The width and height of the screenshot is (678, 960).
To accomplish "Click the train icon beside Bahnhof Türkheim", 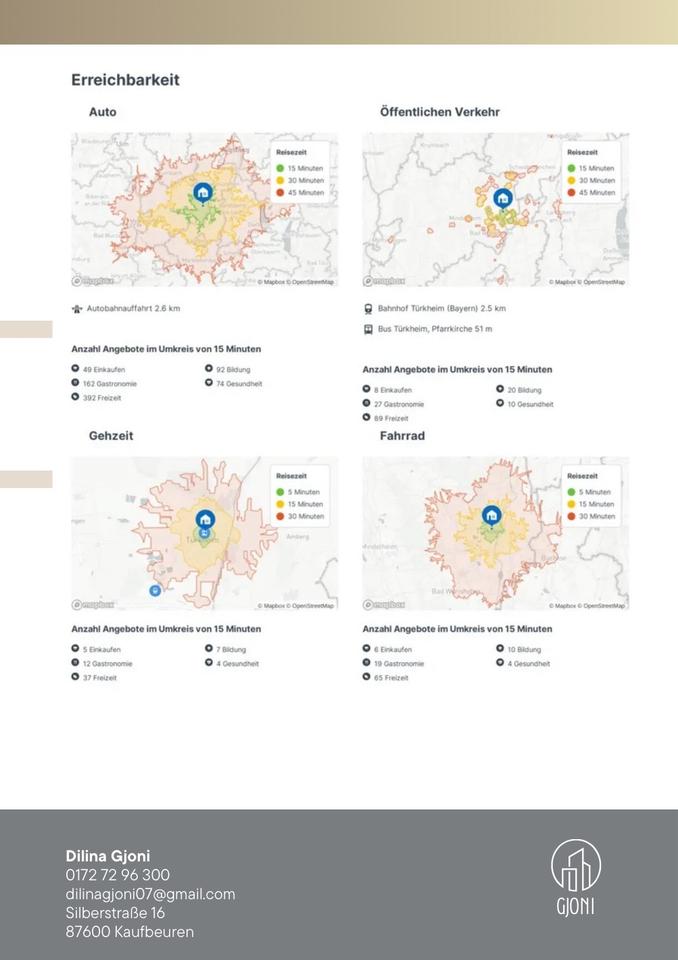I will click(368, 309).
